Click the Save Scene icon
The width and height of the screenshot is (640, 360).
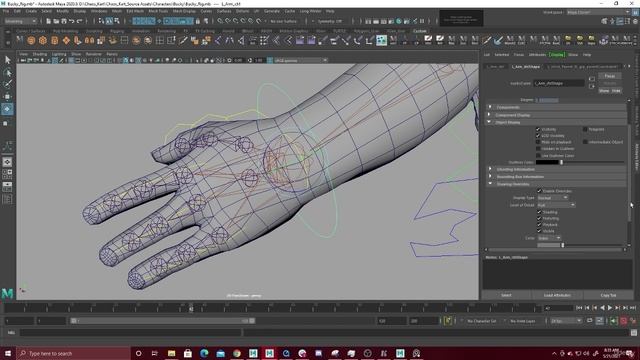[x=64, y=21]
